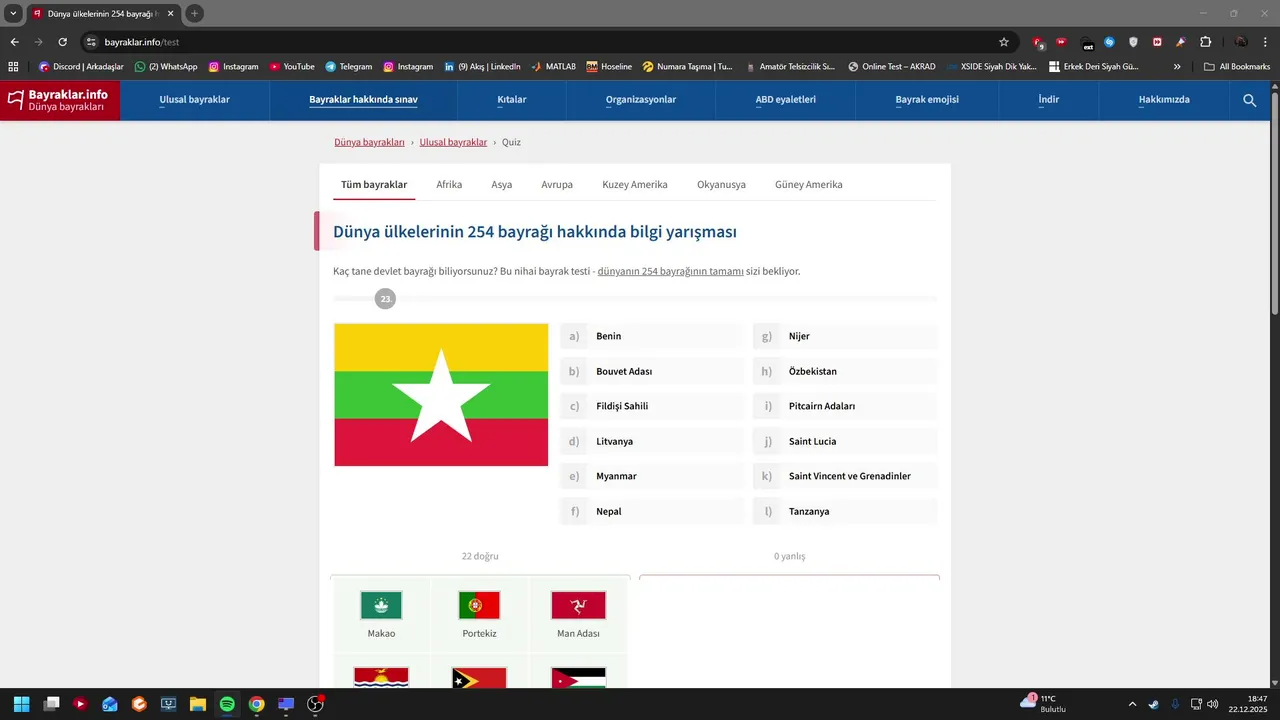This screenshot has height=720, width=1280.
Task: Select answer f) Nepal
Action: (x=652, y=511)
